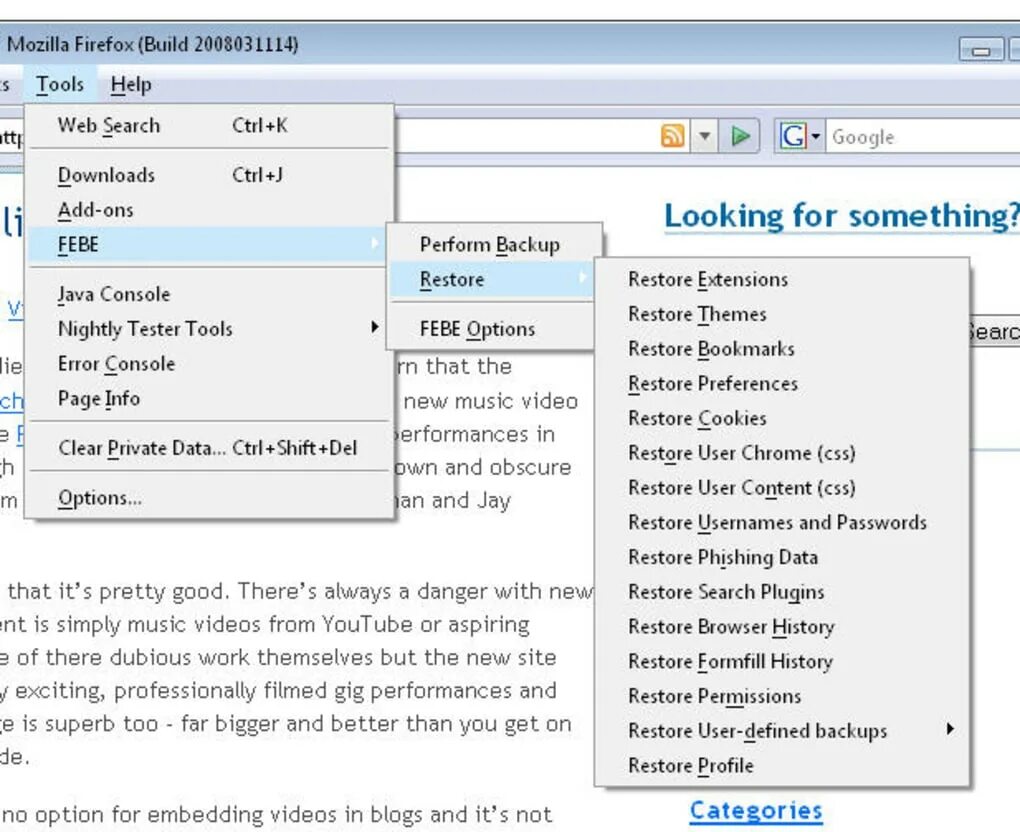1020x832 pixels.
Task: Choose Restore Themes
Action: click(x=782, y=314)
